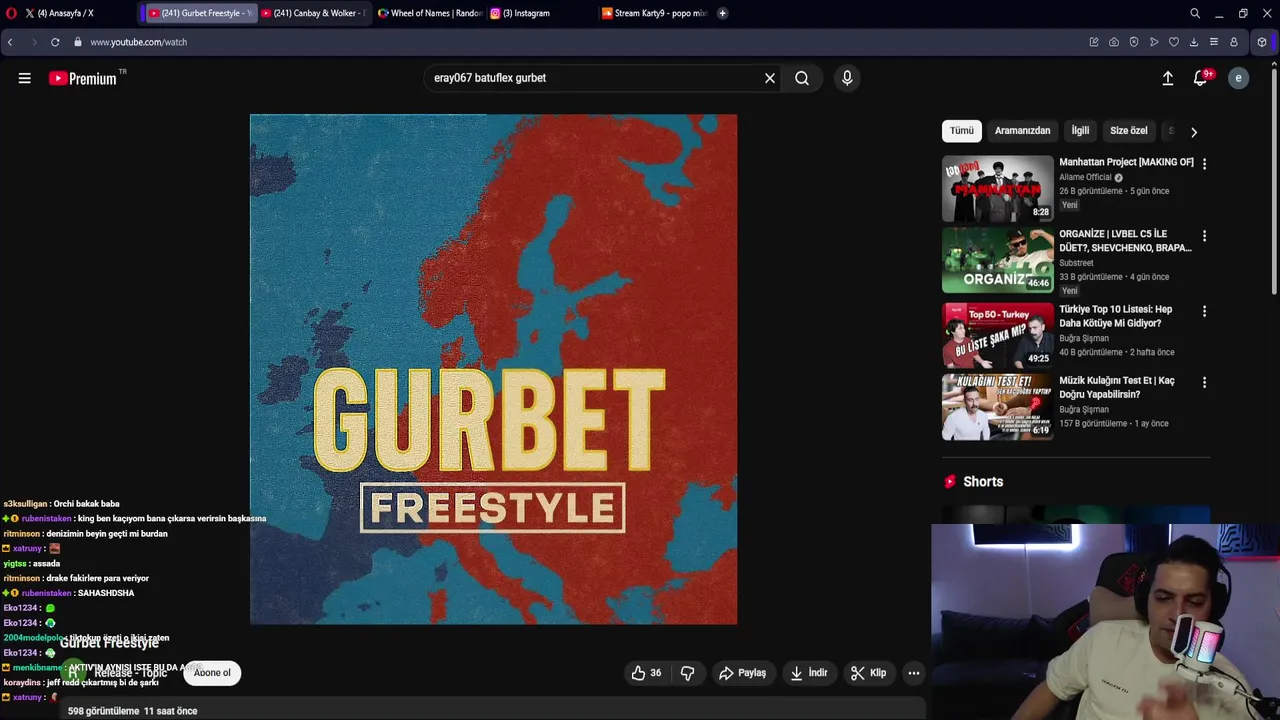Viewport: 1280px width, 720px height.
Task: Open options for Türkiye Top 10 Listesi video
Action: (x=1204, y=311)
